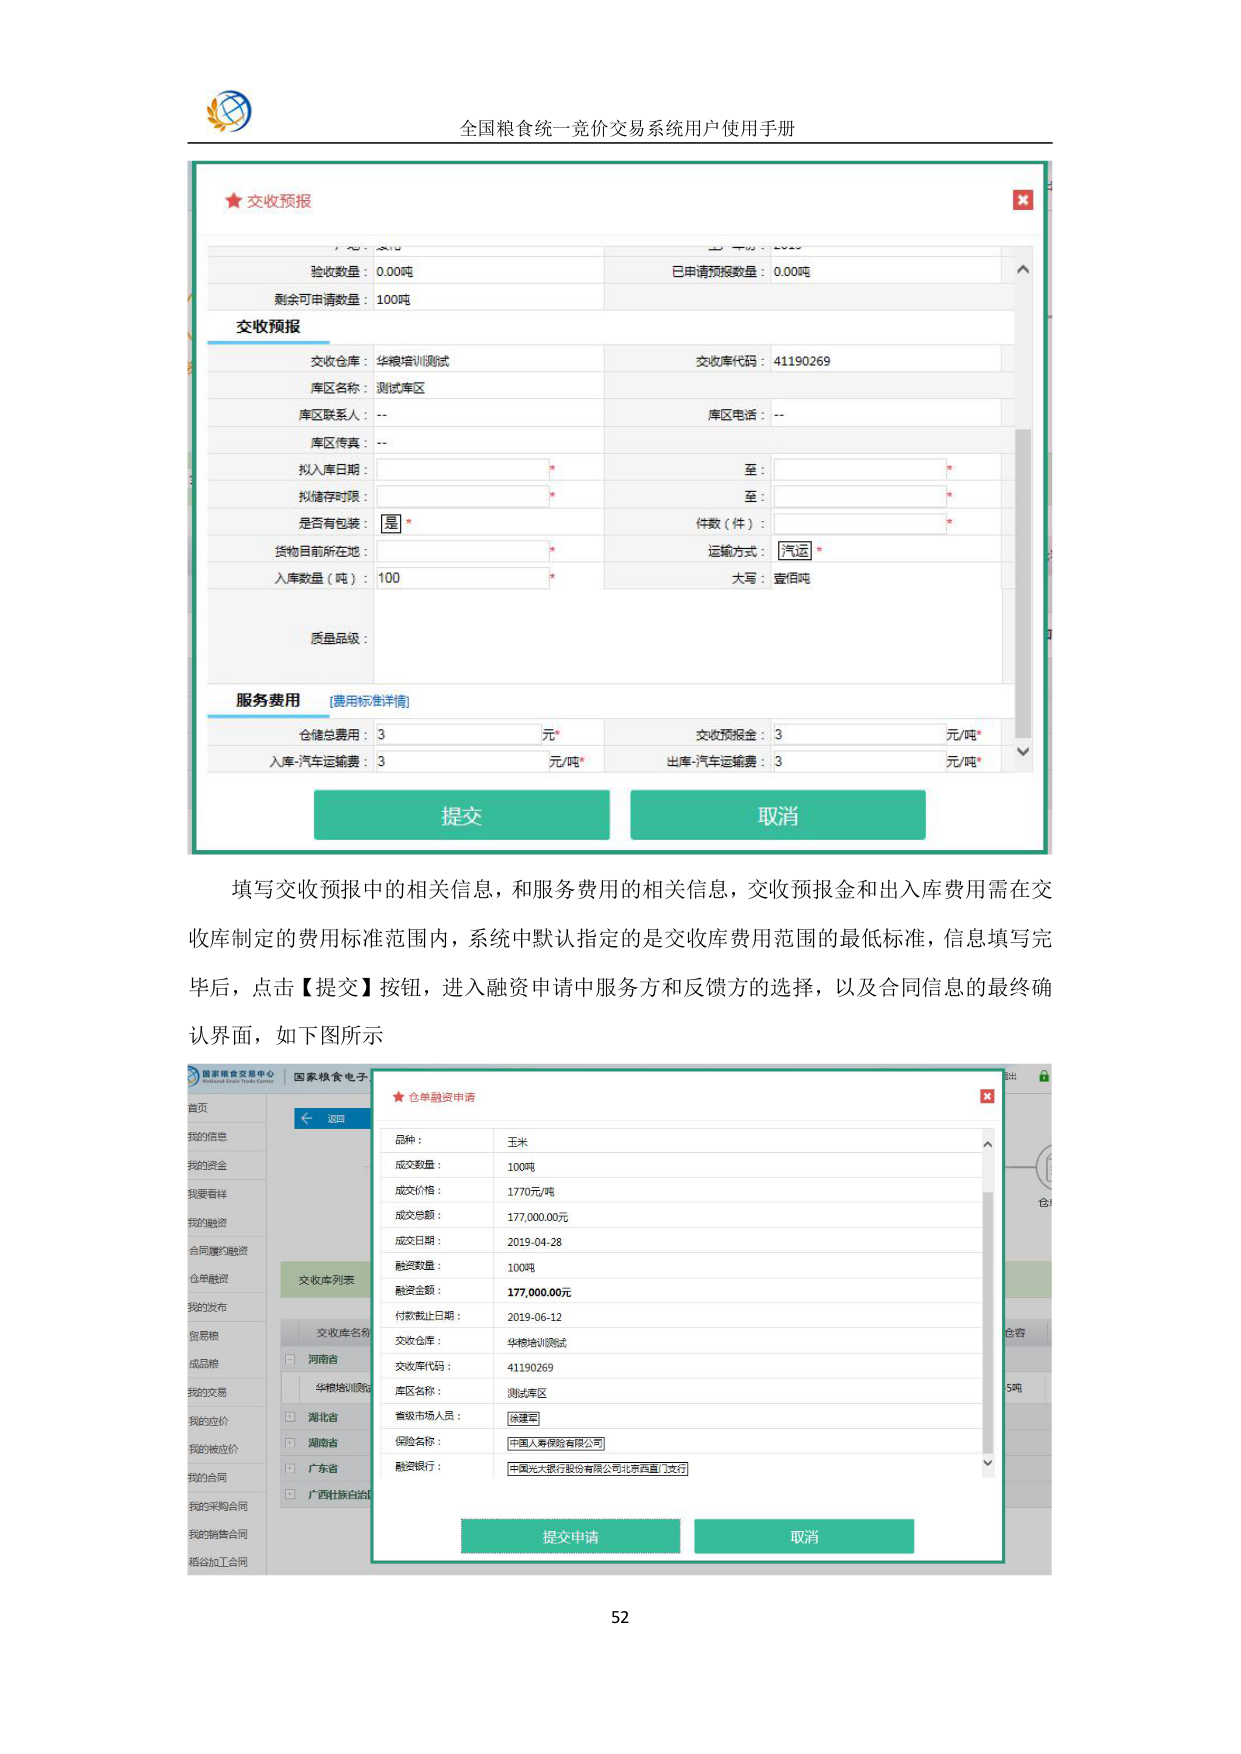Screen dimensions: 1241x1754
Task: Click the scroll-down arrow in 仓单融资申请 dialog
Action: click(987, 1462)
